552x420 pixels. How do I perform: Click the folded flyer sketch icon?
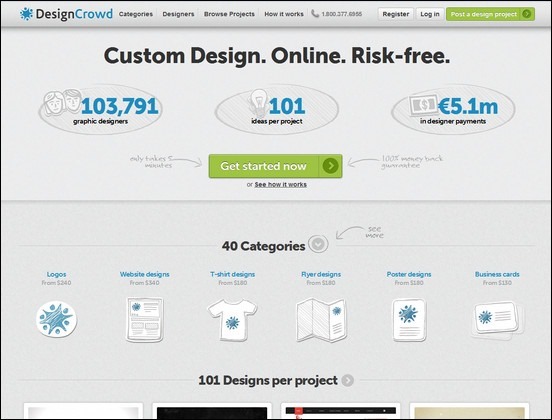point(321,320)
